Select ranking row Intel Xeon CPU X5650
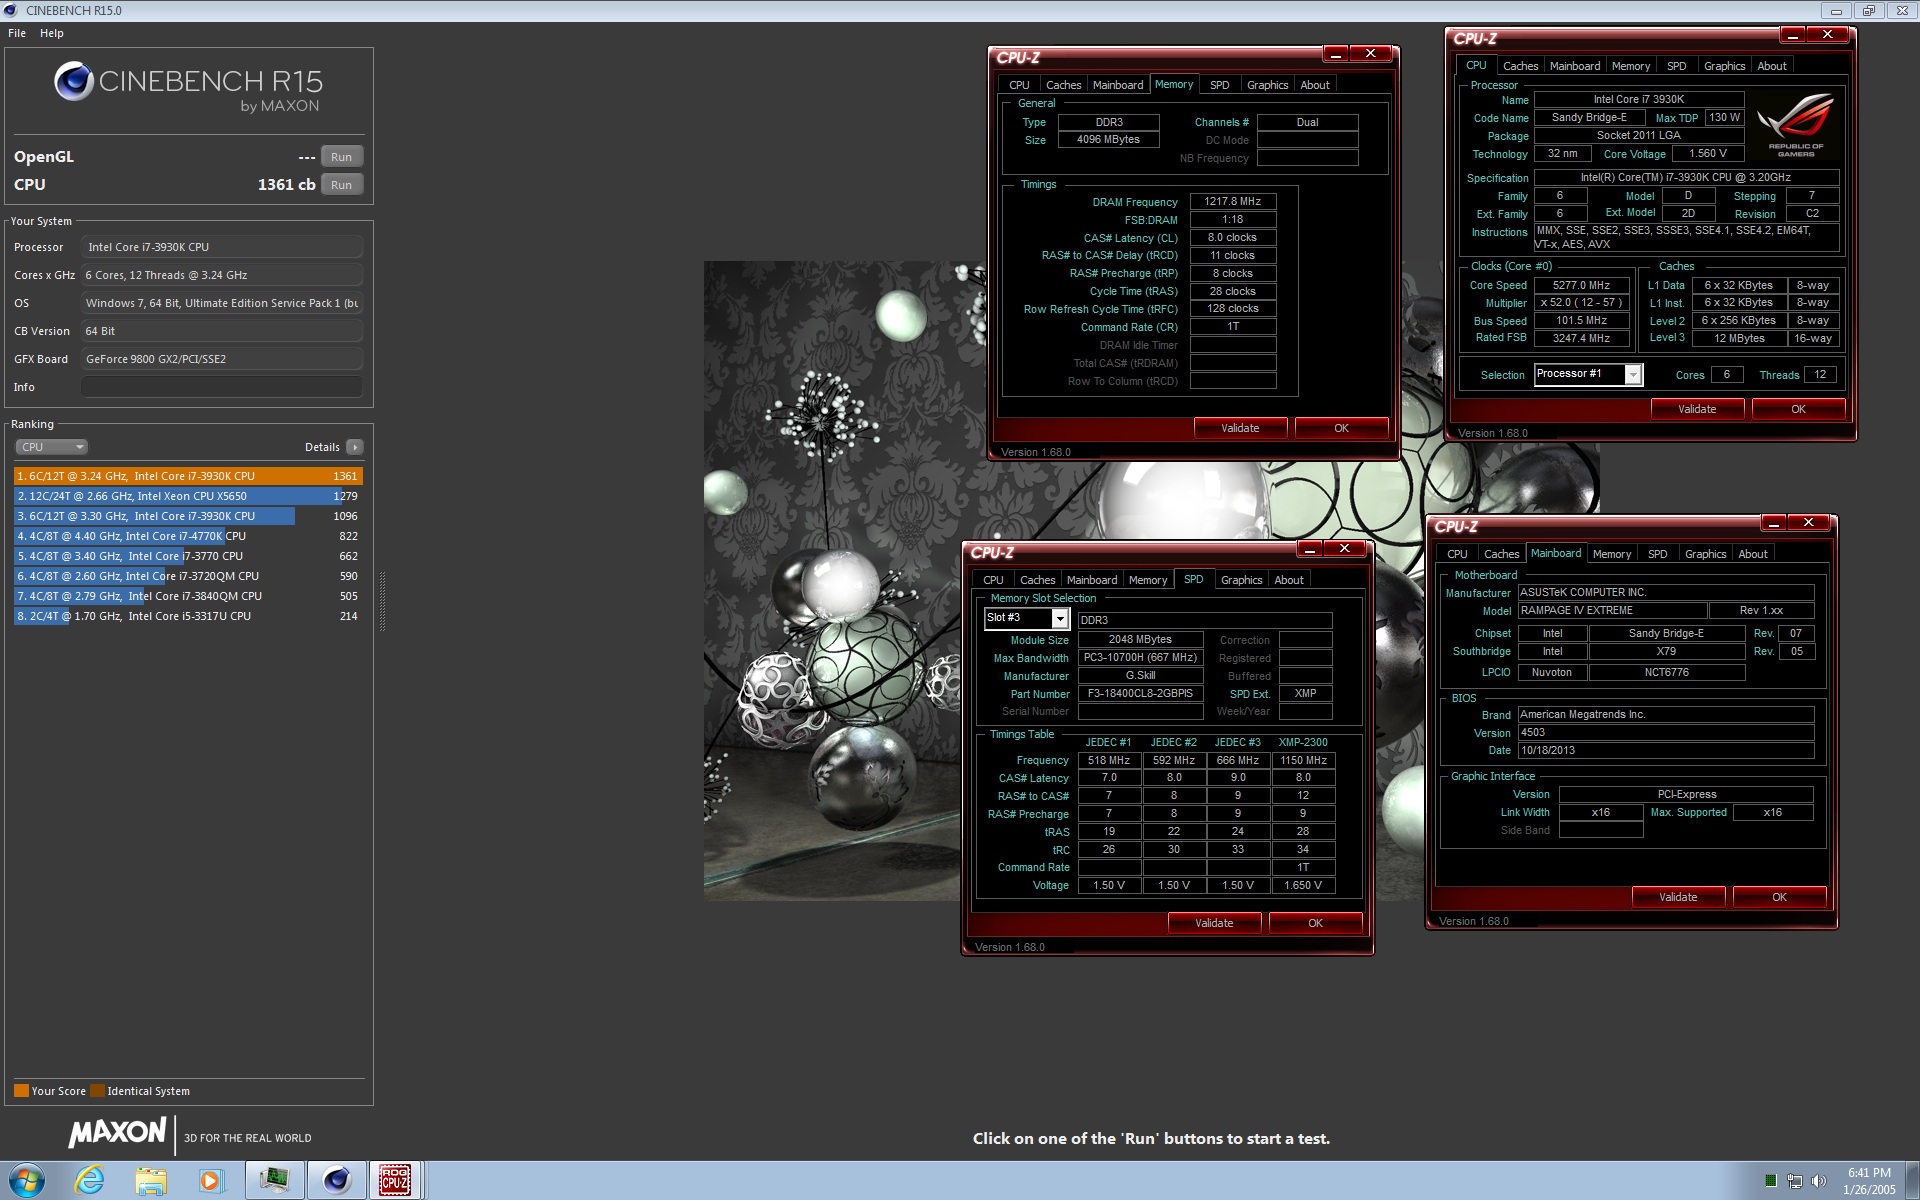 [x=188, y=496]
